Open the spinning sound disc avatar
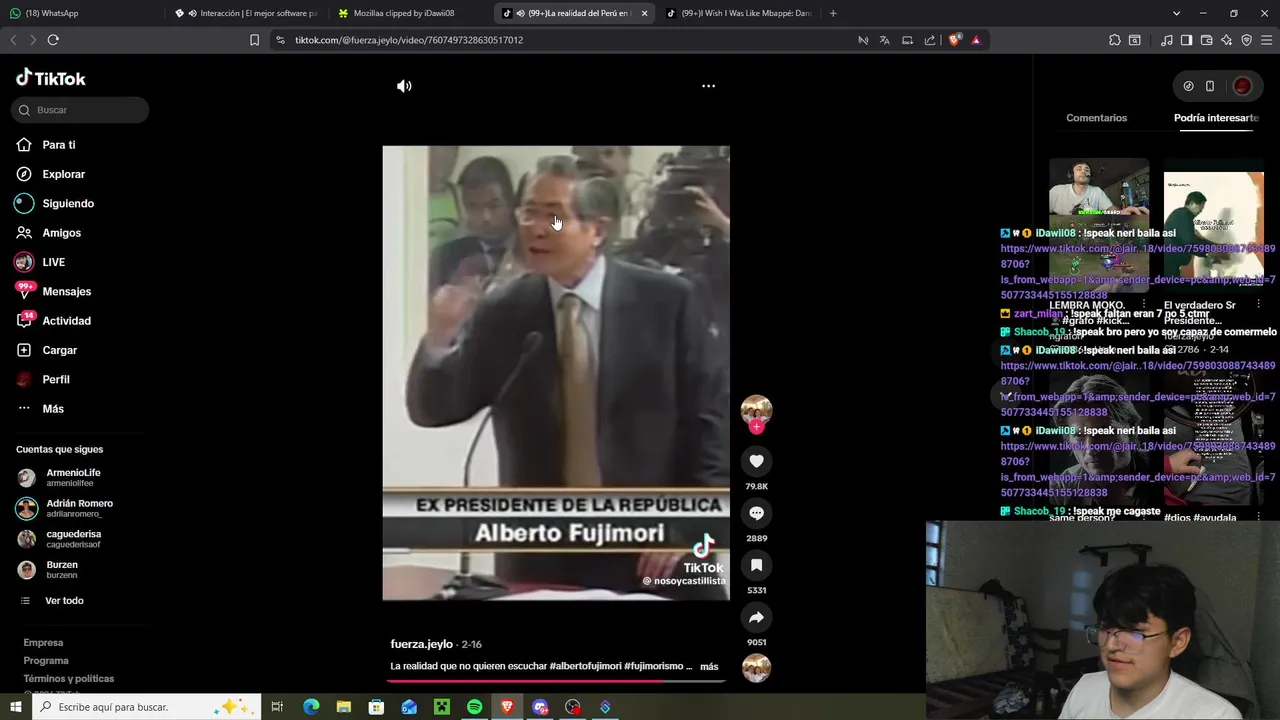 pos(756,667)
